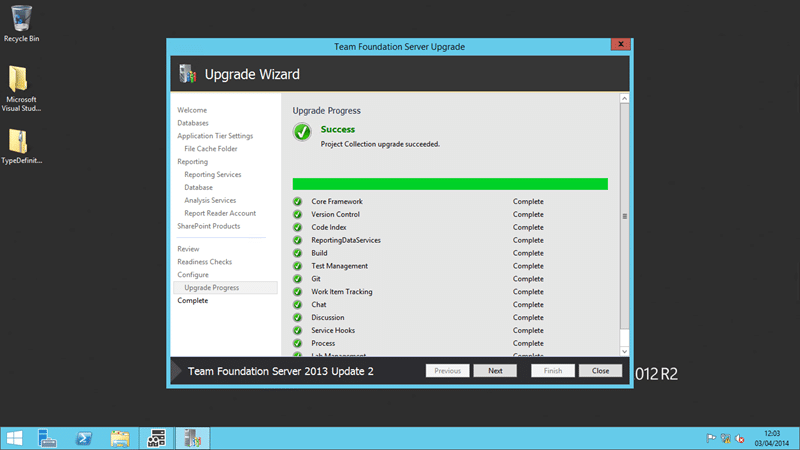The image size is (800, 450).
Task: Close the Team Foundation Server Upgrade window
Action: (620, 44)
